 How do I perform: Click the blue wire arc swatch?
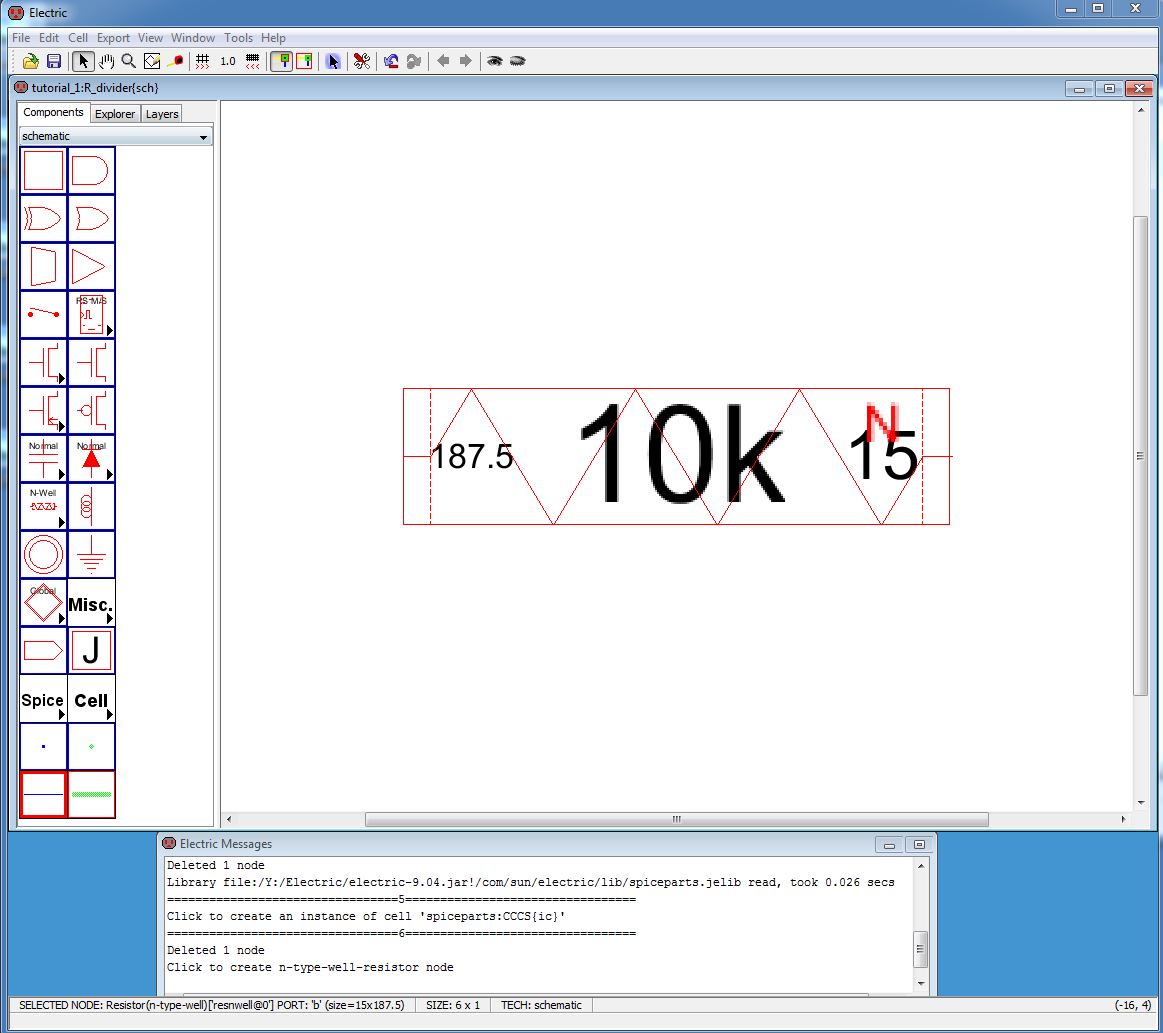point(43,795)
